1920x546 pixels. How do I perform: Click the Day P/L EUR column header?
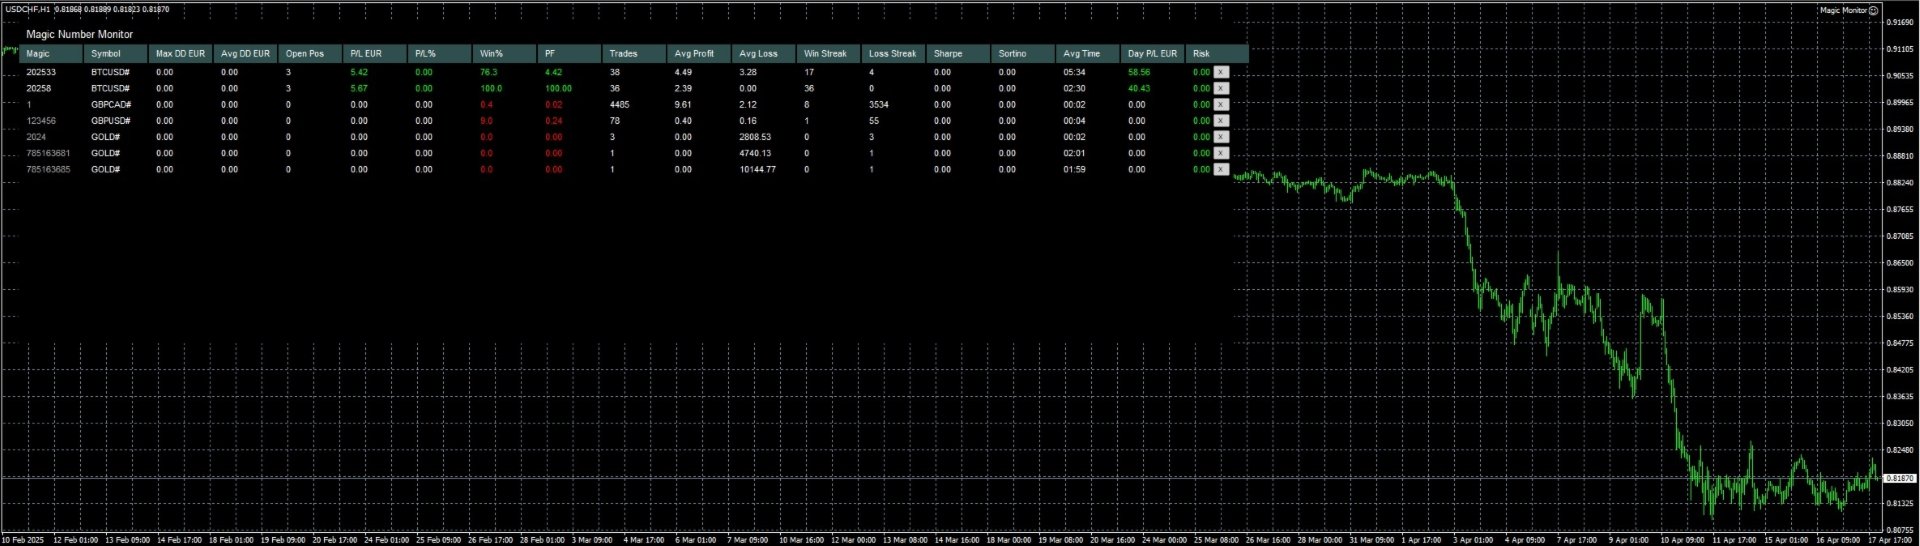tap(1151, 54)
